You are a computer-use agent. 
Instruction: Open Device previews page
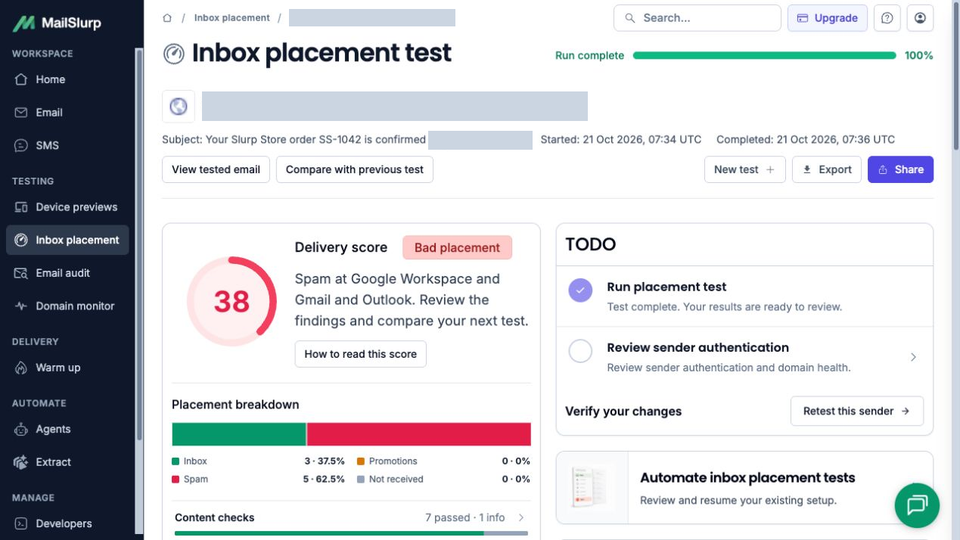point(67,207)
